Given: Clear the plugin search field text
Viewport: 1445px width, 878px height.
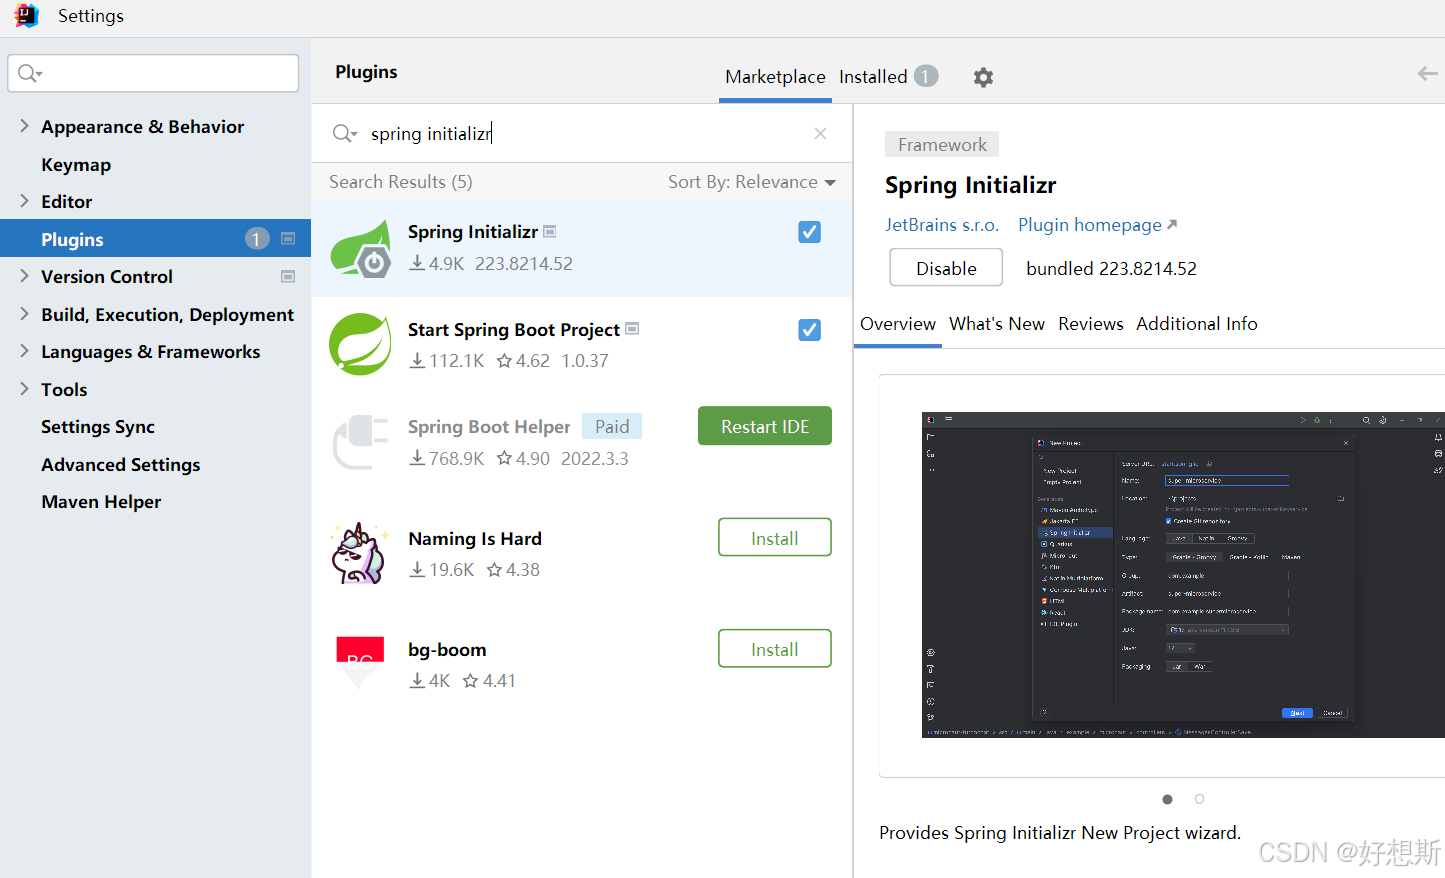Looking at the screenshot, I should coord(820,133).
